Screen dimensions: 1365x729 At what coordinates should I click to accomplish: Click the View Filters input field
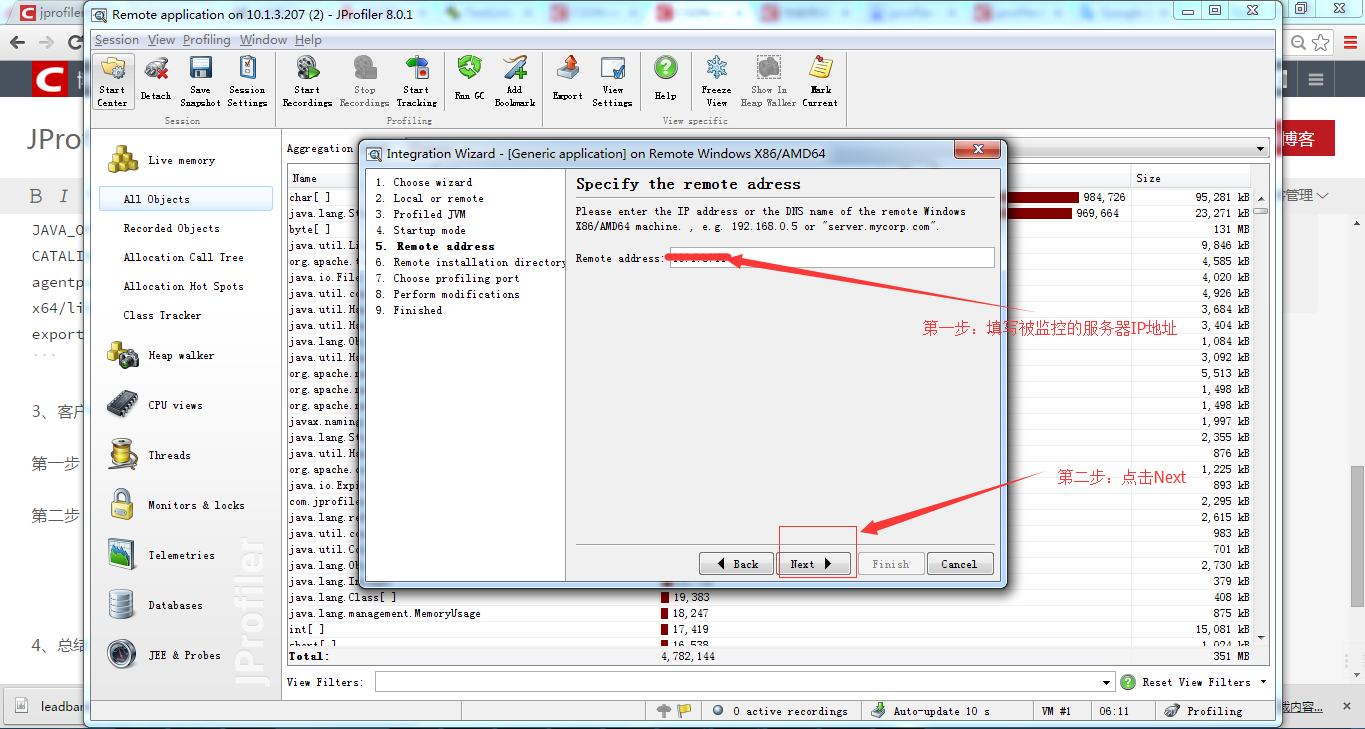(737, 682)
